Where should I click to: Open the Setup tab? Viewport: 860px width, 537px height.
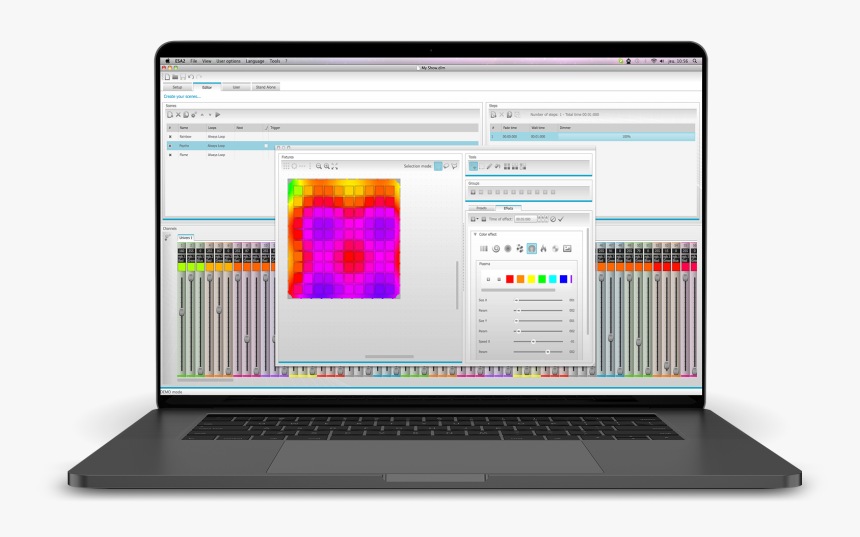(x=177, y=87)
